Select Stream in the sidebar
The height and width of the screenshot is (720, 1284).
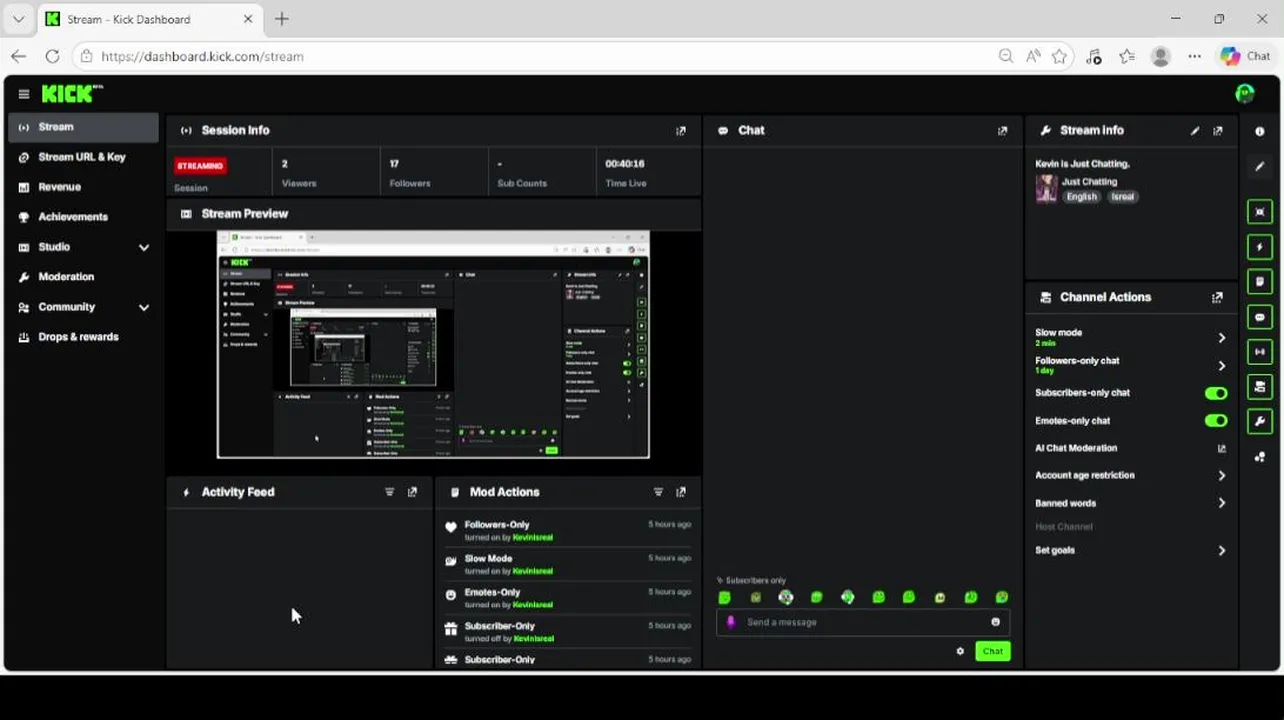pos(84,127)
